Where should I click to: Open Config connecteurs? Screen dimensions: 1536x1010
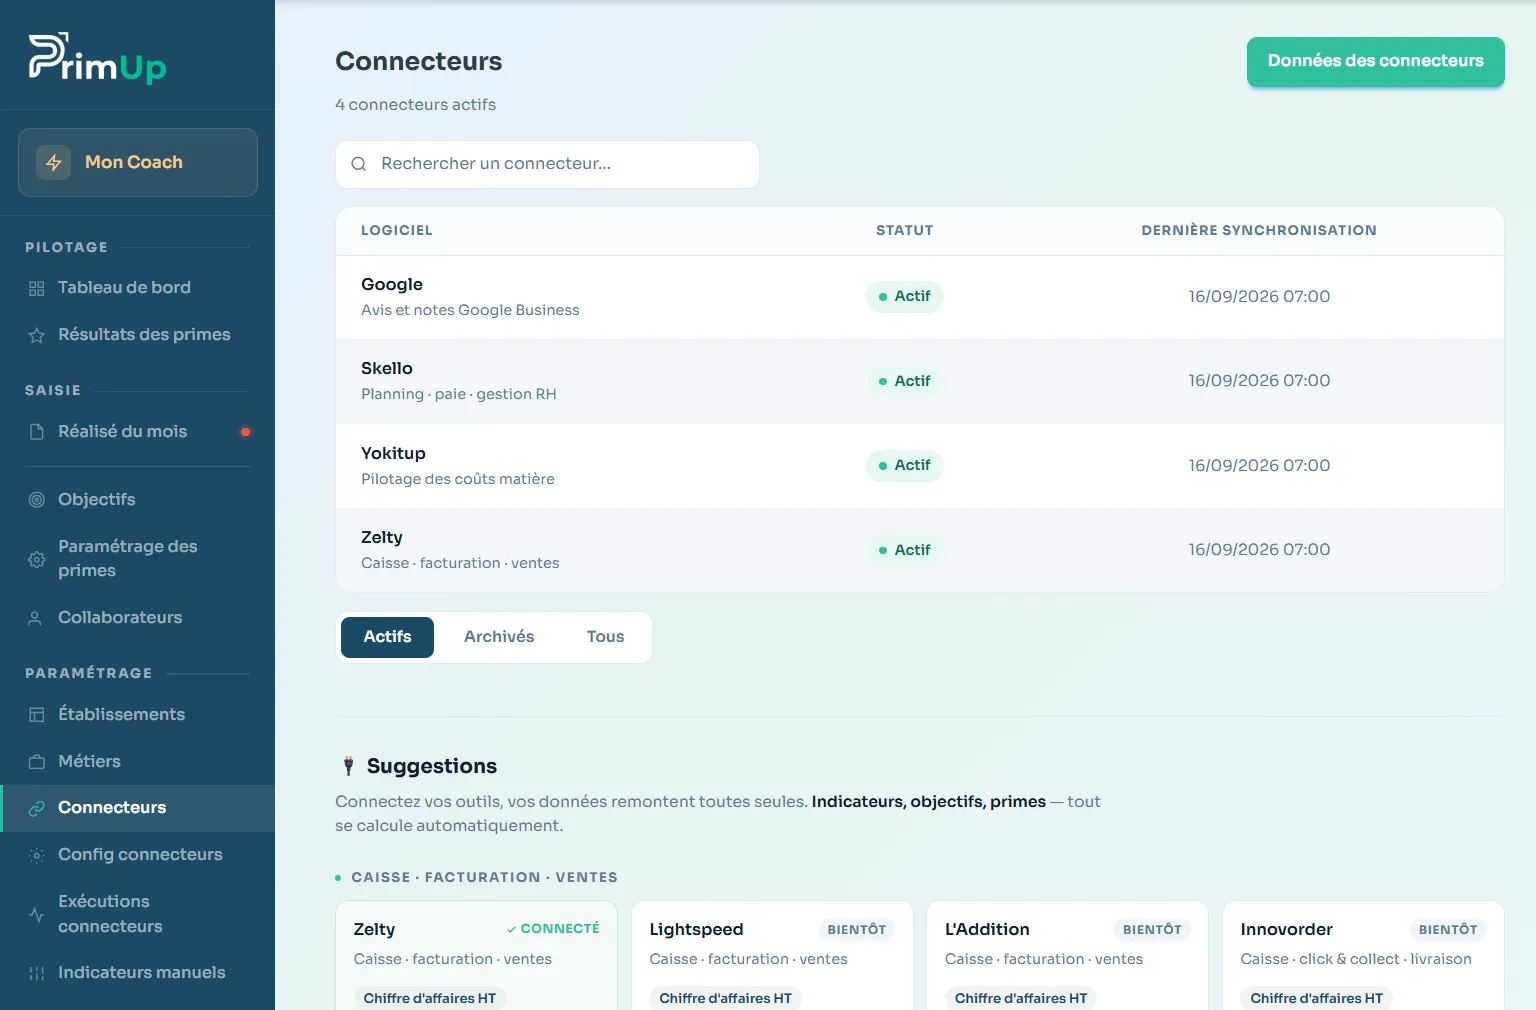[137, 855]
